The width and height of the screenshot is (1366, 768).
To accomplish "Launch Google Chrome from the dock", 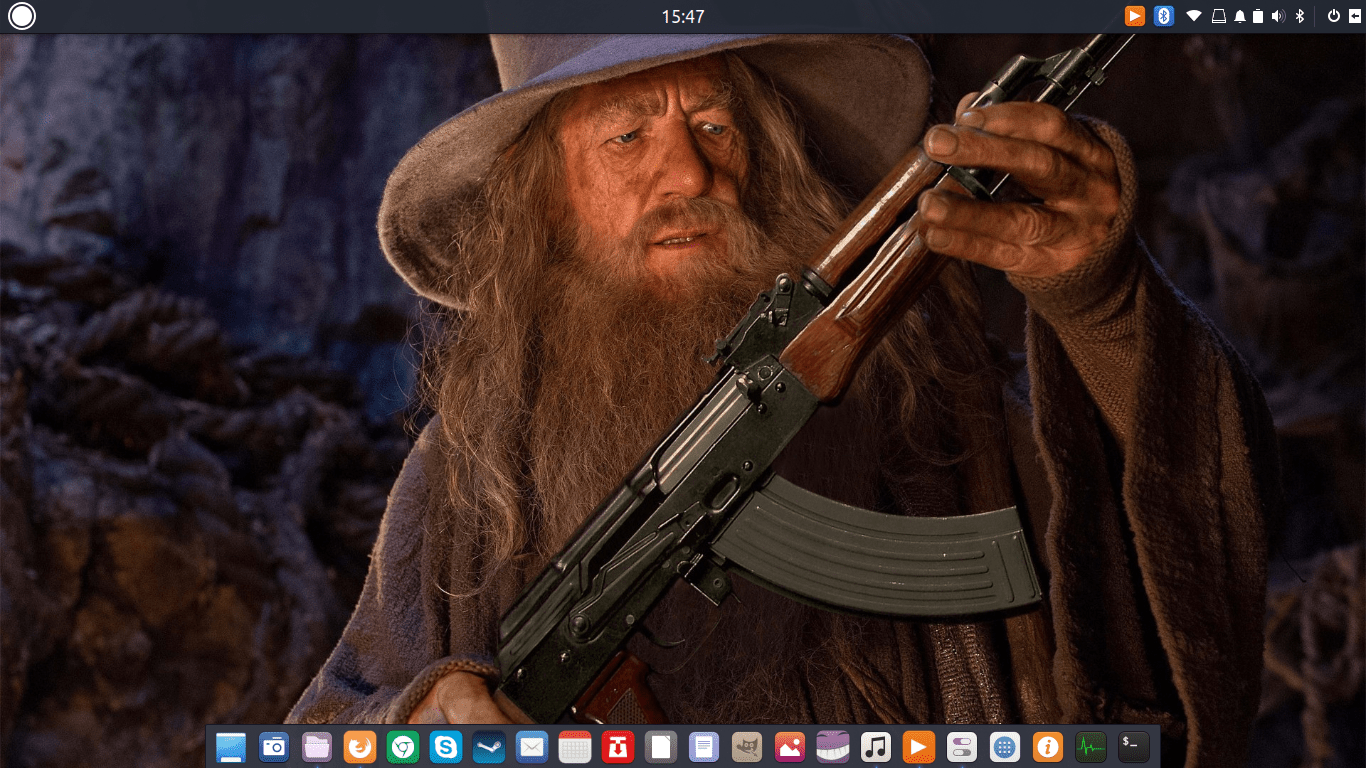I will click(403, 746).
